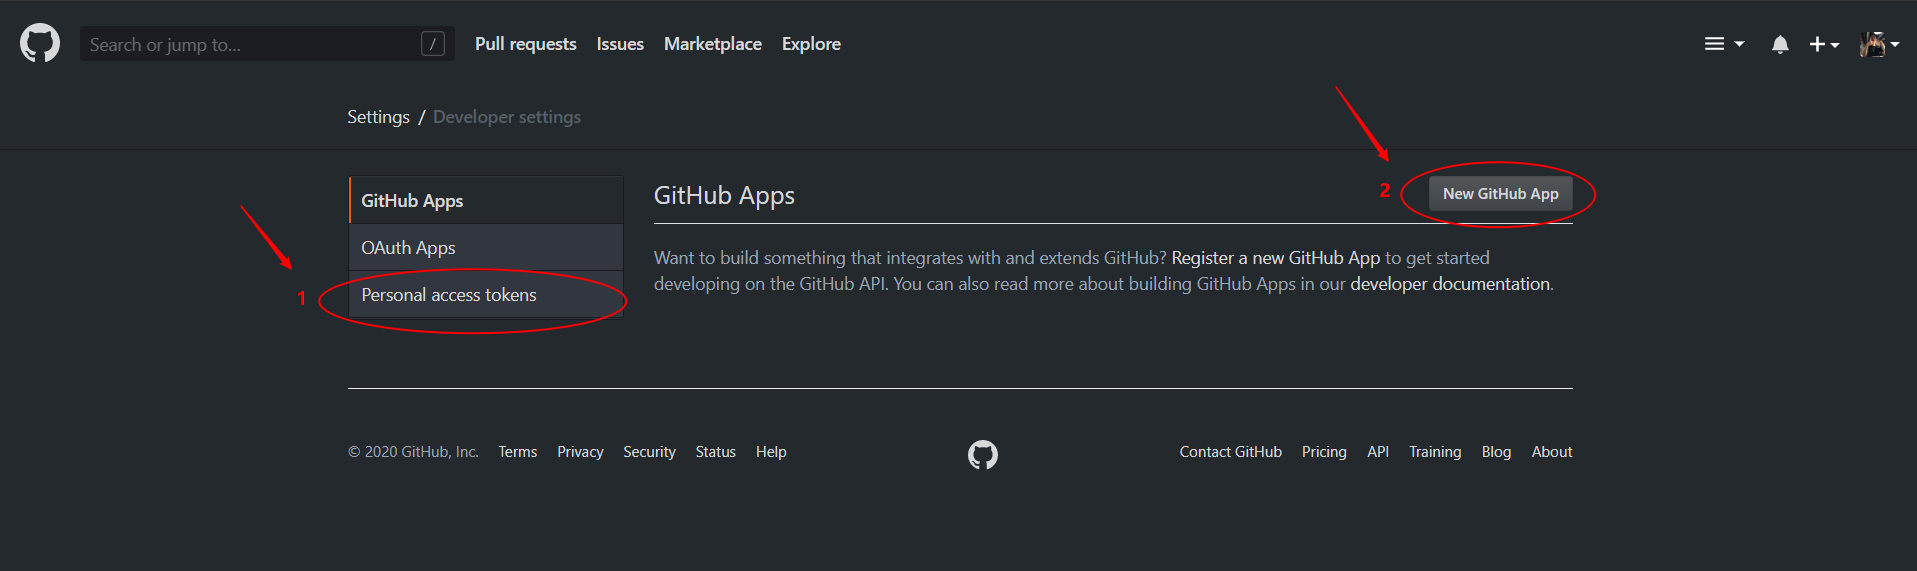Viewport: 1917px width, 571px height.
Task: Click the GitHub Octocat logo in header
Action: point(40,44)
